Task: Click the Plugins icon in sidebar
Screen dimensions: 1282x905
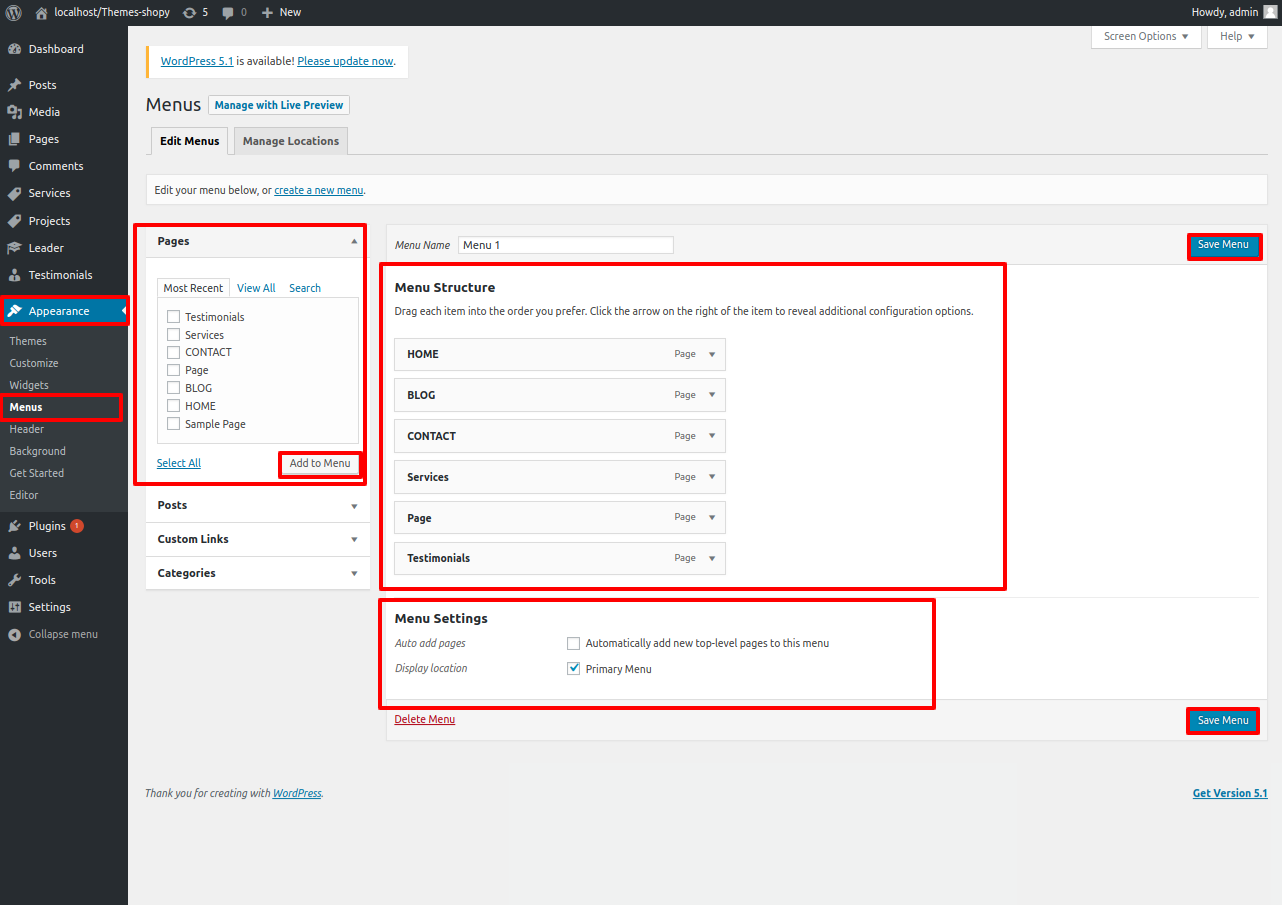Action: 14,526
